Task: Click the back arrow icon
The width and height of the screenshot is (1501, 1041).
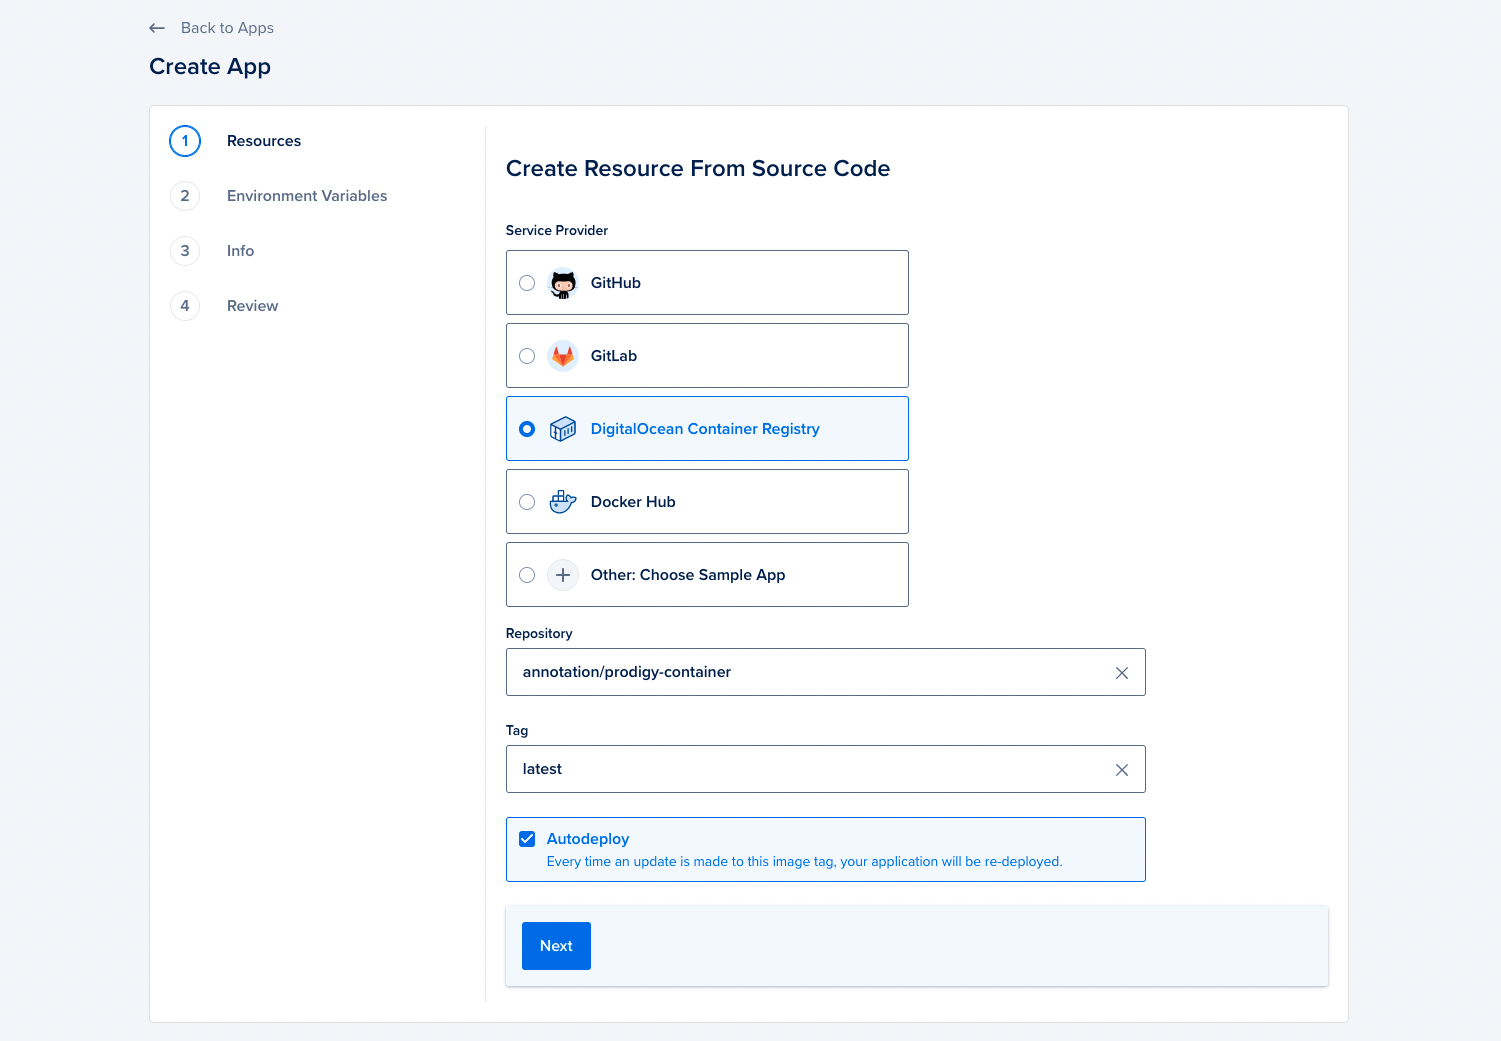Action: coord(157,28)
